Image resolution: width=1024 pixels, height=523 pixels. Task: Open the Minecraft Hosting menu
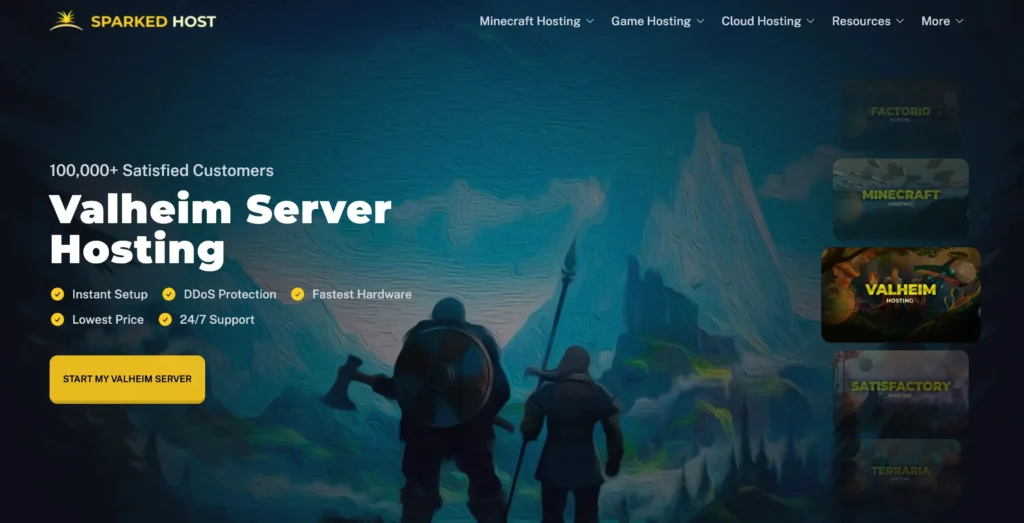[x=529, y=21]
